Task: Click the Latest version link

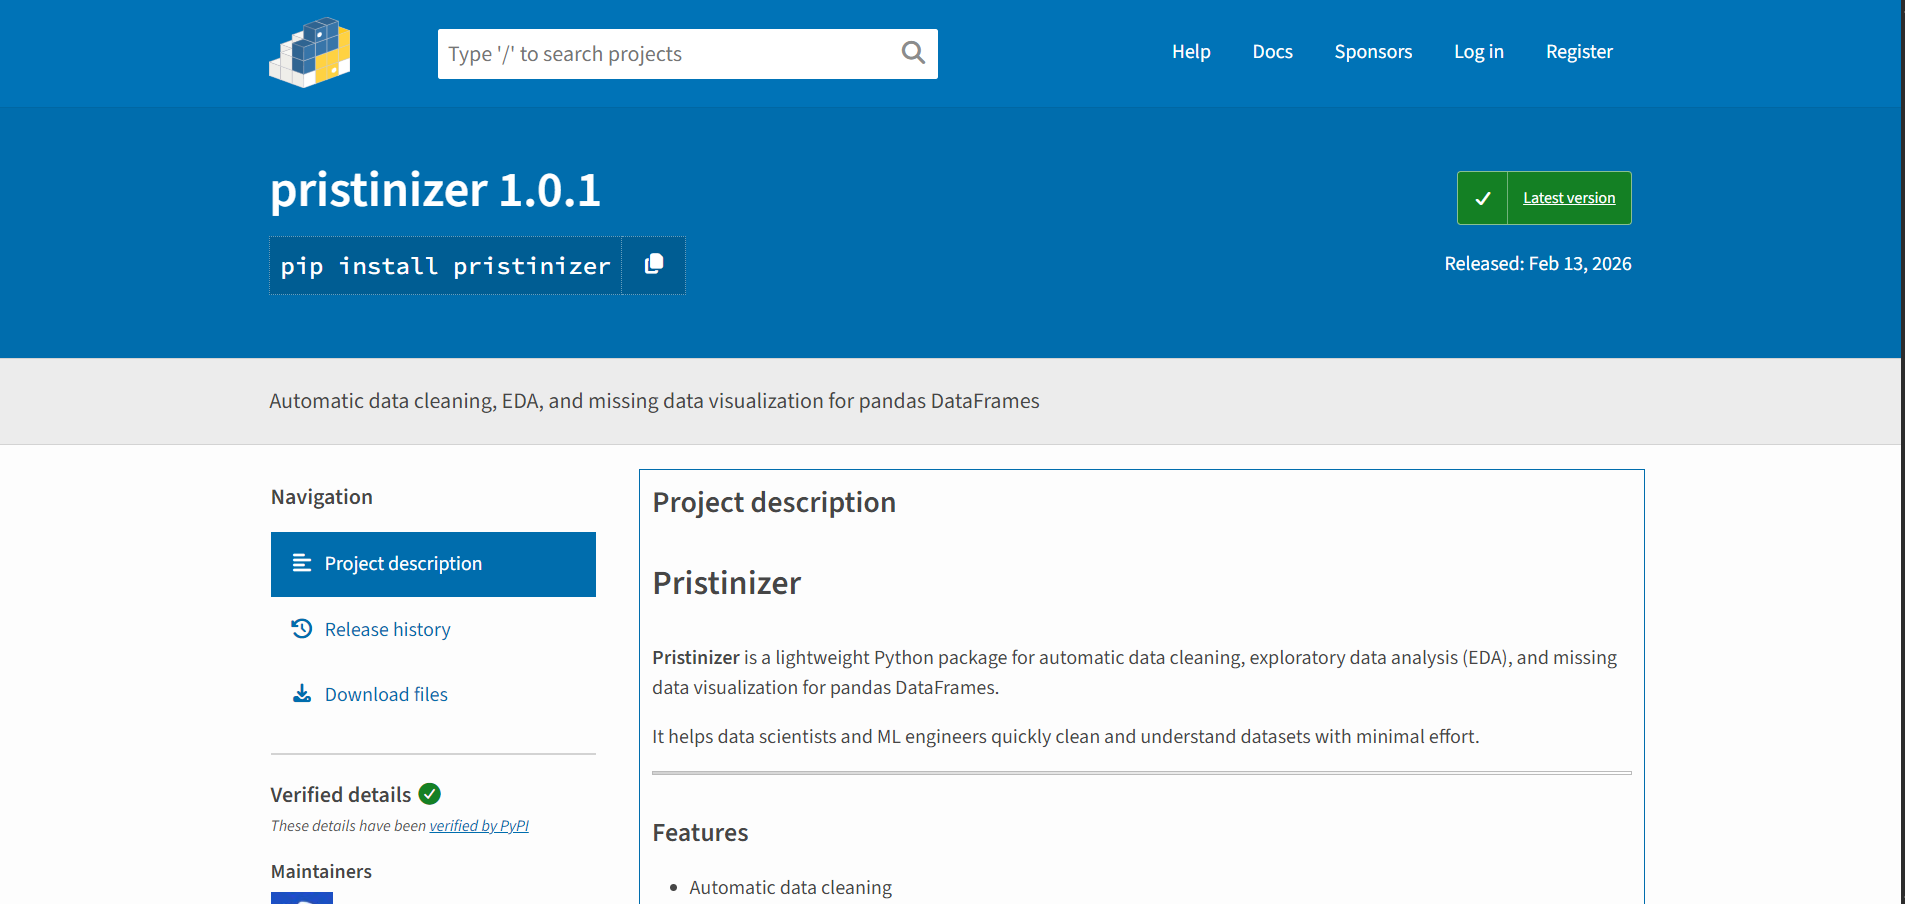Action: (x=1569, y=198)
